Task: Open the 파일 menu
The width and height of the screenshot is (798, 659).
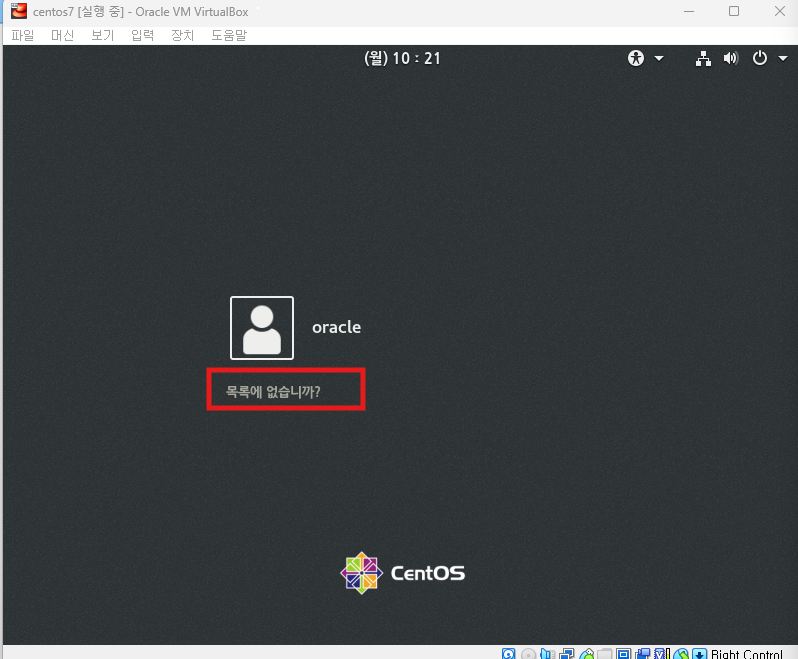Action: click(x=22, y=35)
